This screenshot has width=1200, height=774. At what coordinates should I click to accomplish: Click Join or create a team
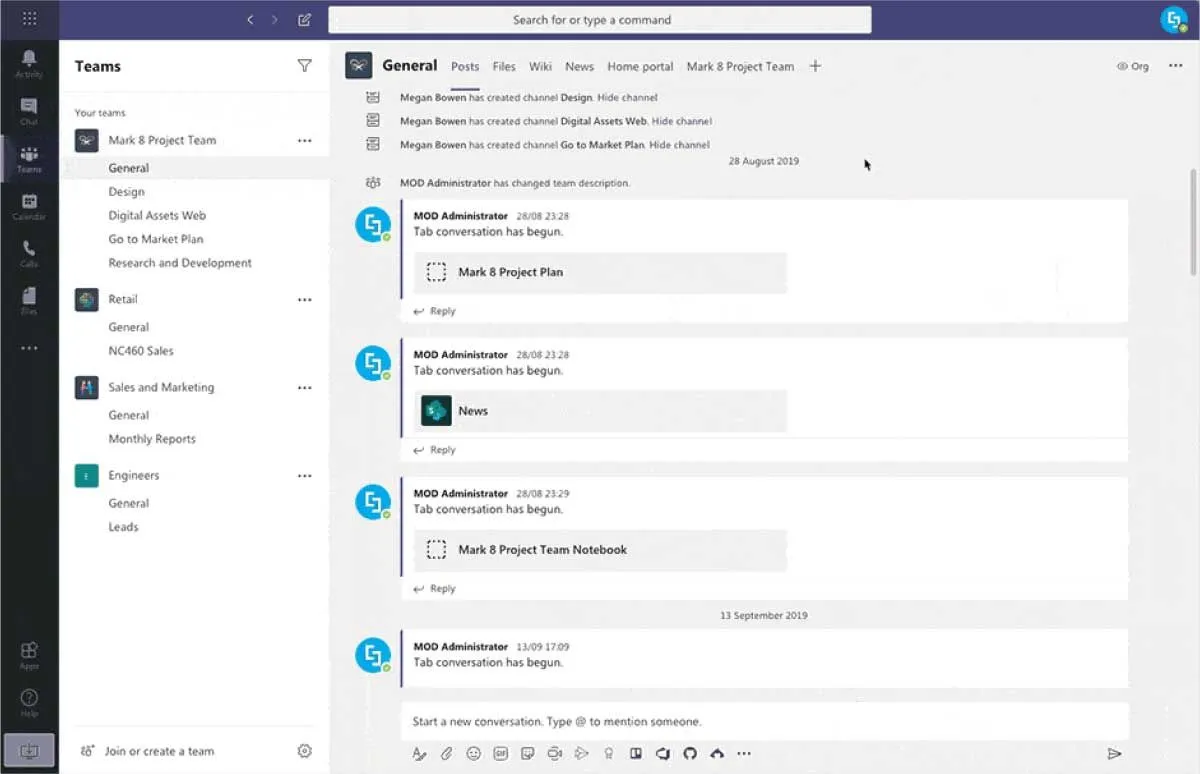click(x=148, y=751)
